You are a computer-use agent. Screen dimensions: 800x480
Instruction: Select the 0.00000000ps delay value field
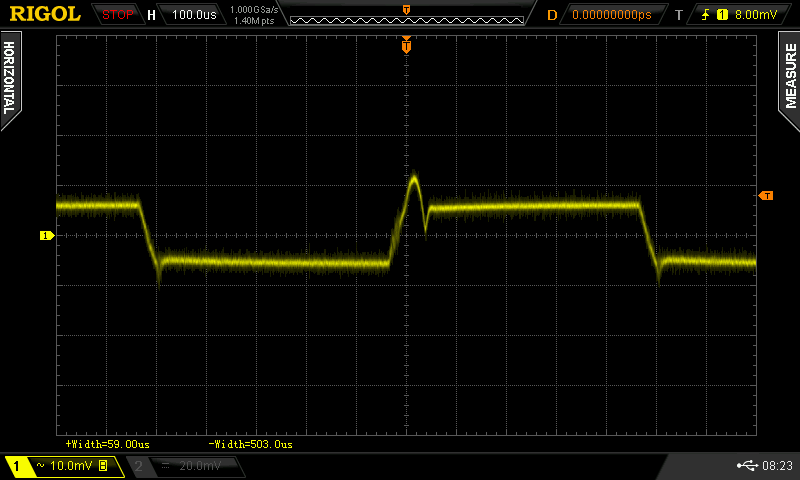pyautogui.click(x=611, y=15)
